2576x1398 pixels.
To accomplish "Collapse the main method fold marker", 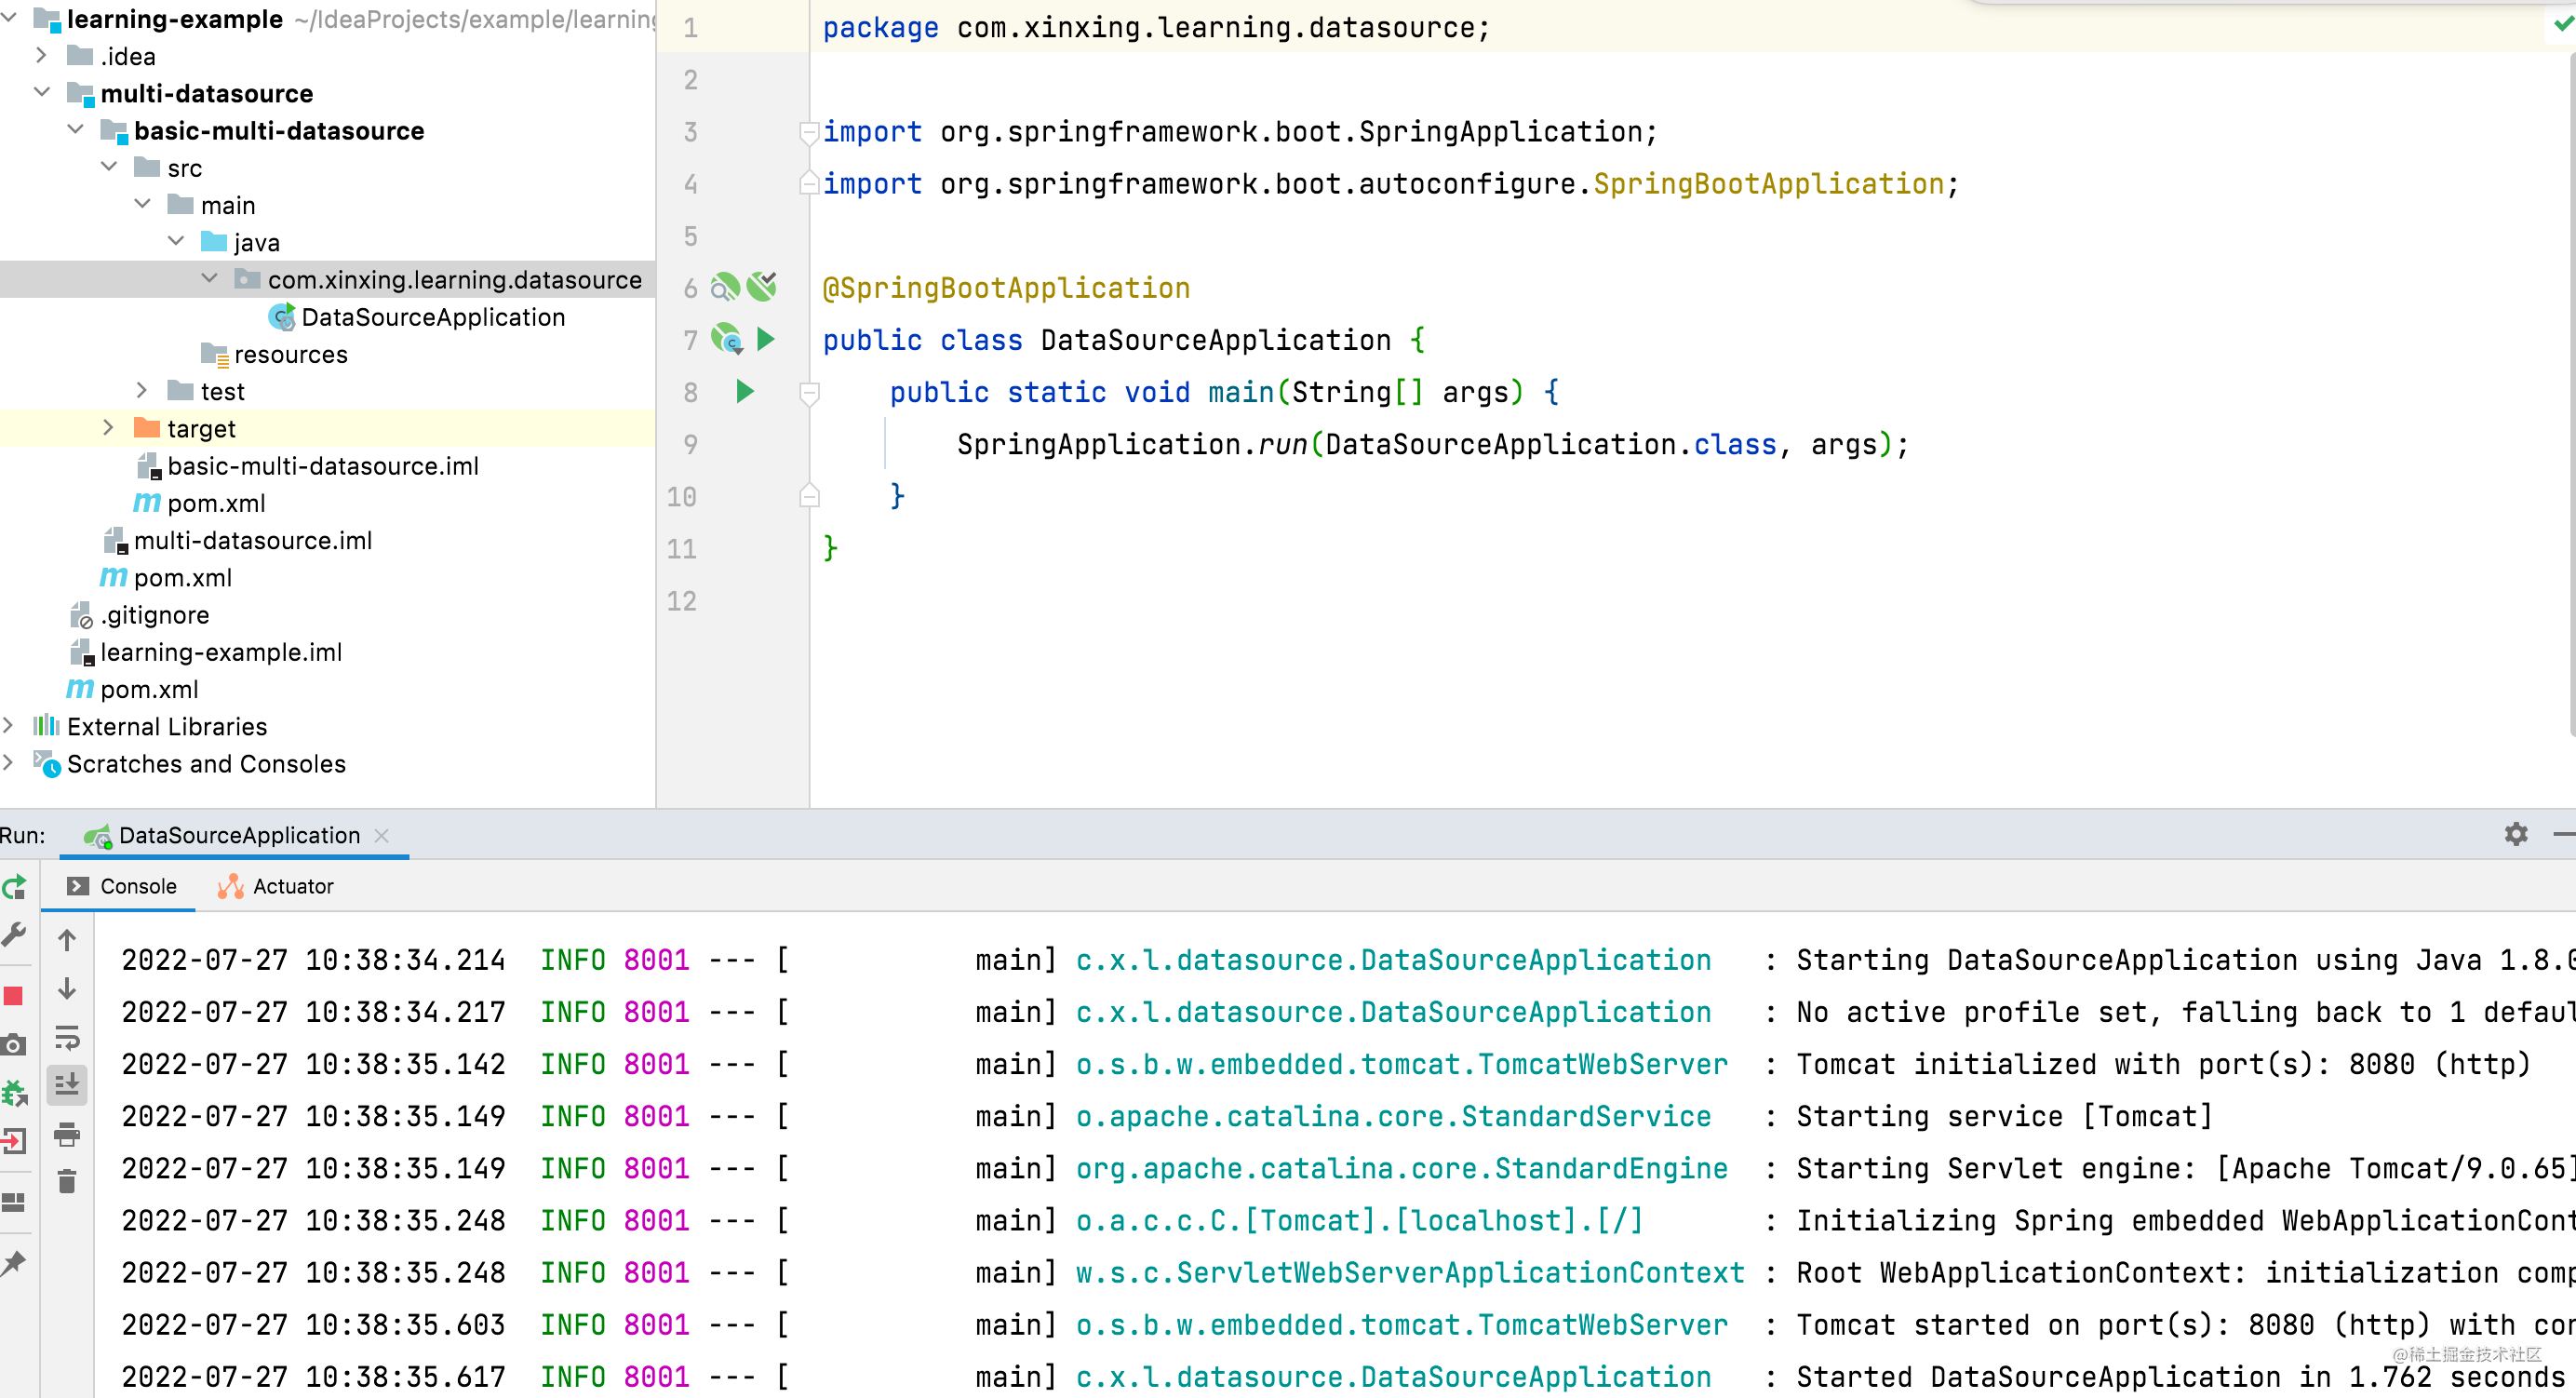I will tap(809, 393).
